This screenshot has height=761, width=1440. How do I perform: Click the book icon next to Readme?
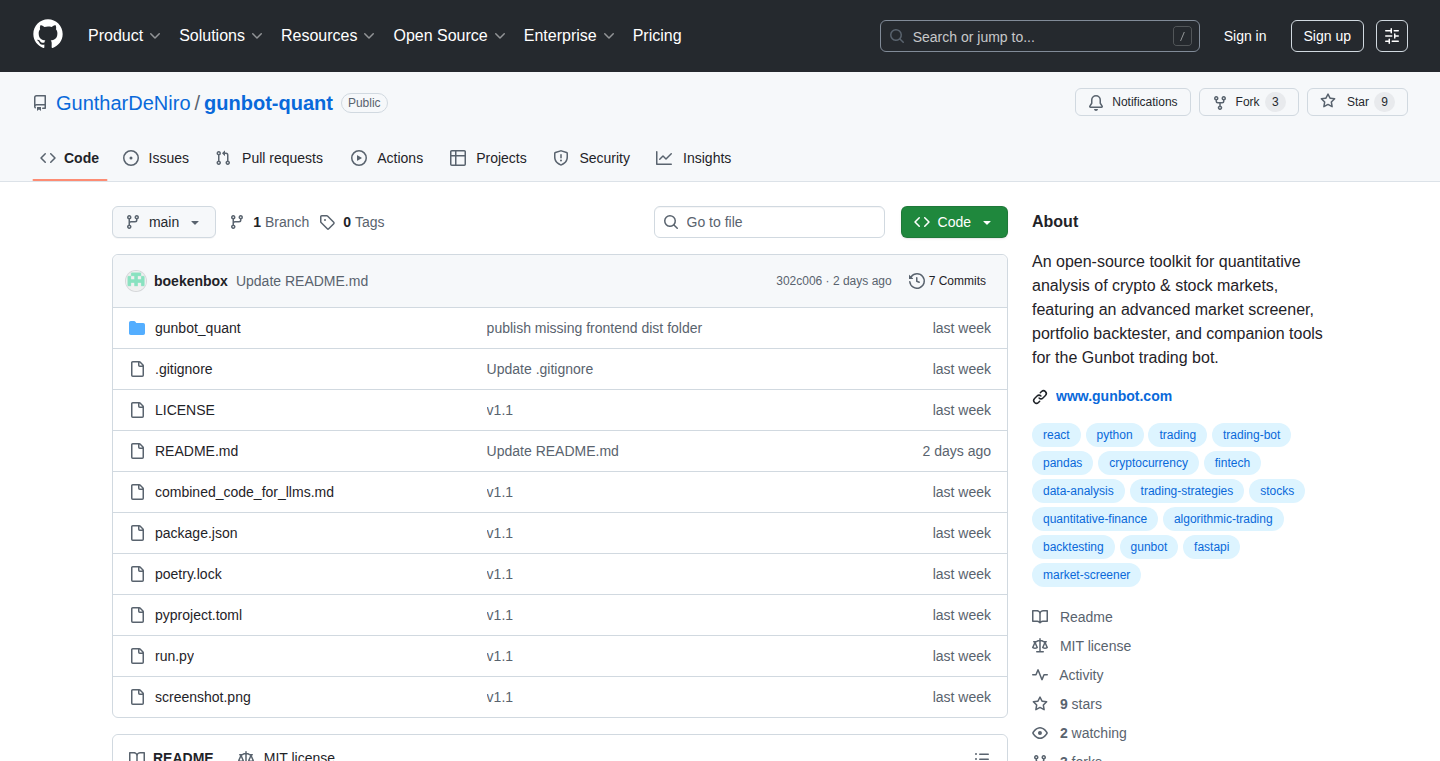pos(1040,617)
